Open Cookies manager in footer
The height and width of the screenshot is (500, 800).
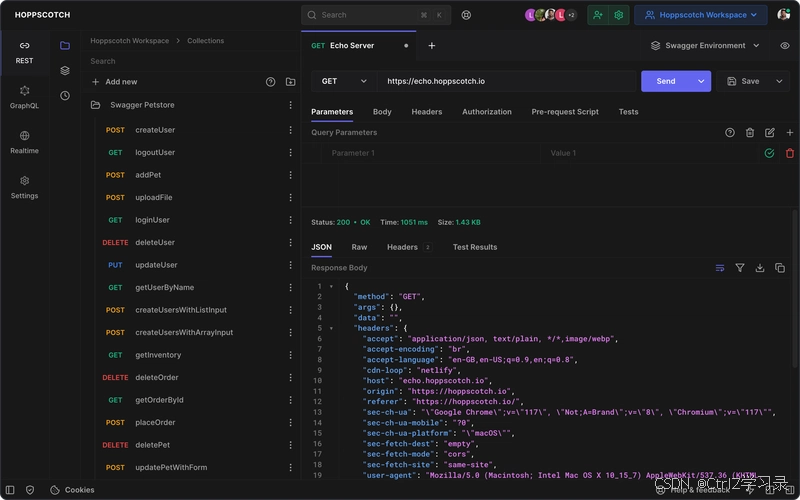point(72,490)
